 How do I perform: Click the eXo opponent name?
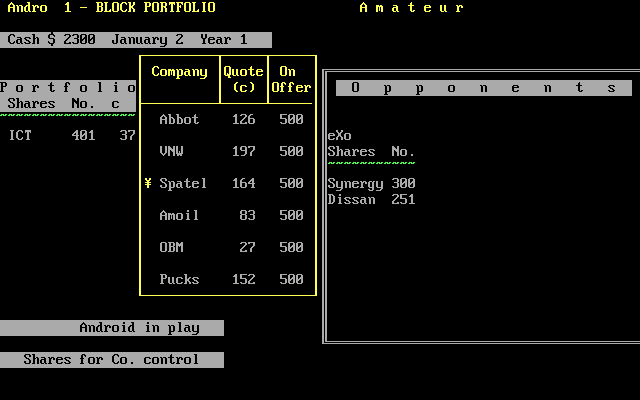[340, 136]
